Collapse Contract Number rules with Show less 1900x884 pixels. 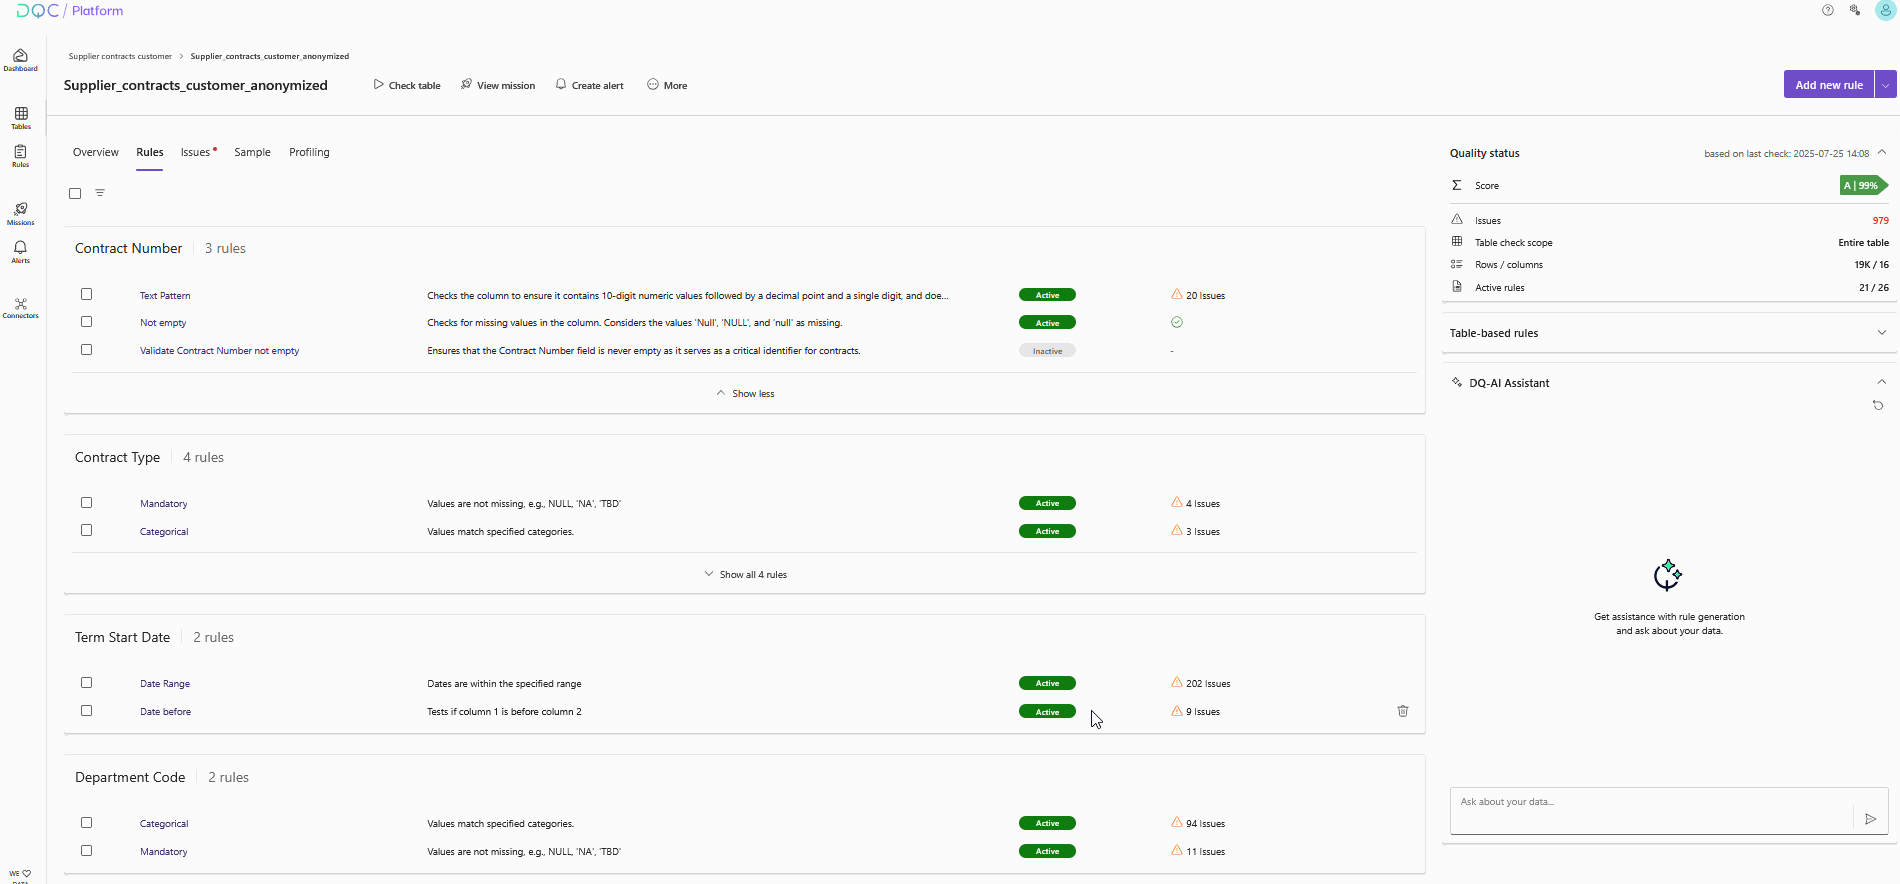click(745, 394)
